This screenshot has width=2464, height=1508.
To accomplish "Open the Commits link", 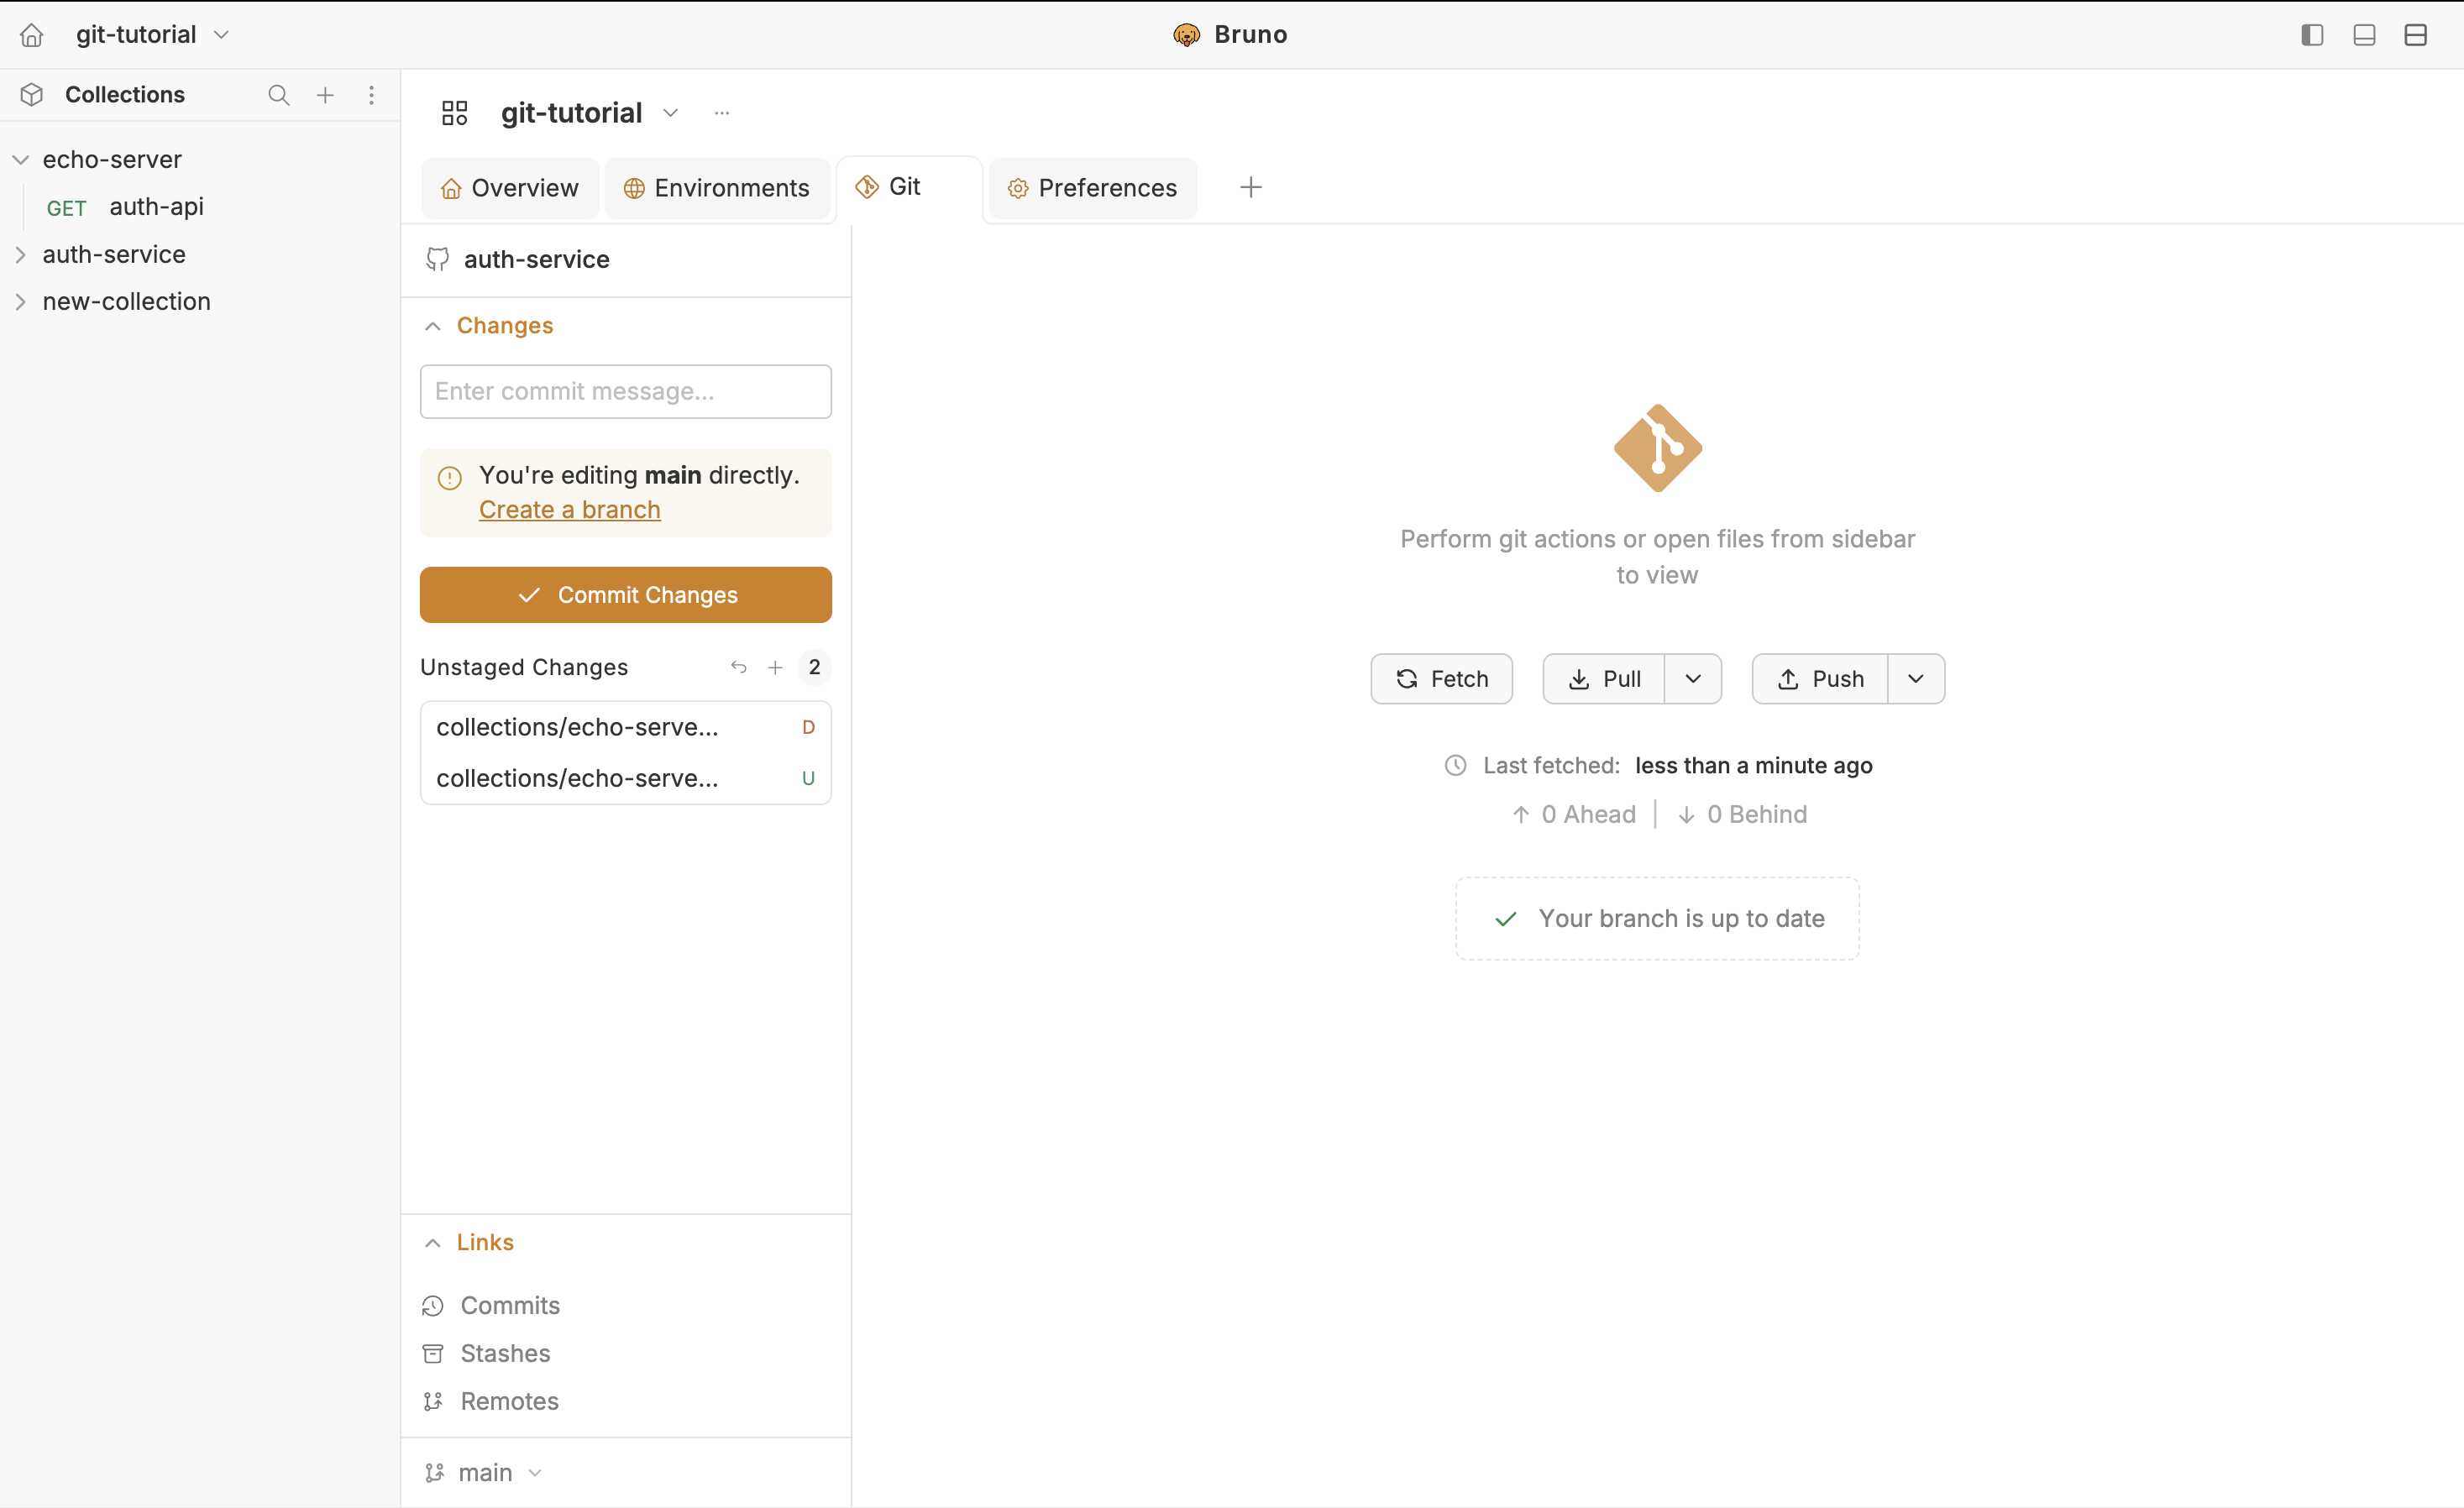I will 510,1306.
